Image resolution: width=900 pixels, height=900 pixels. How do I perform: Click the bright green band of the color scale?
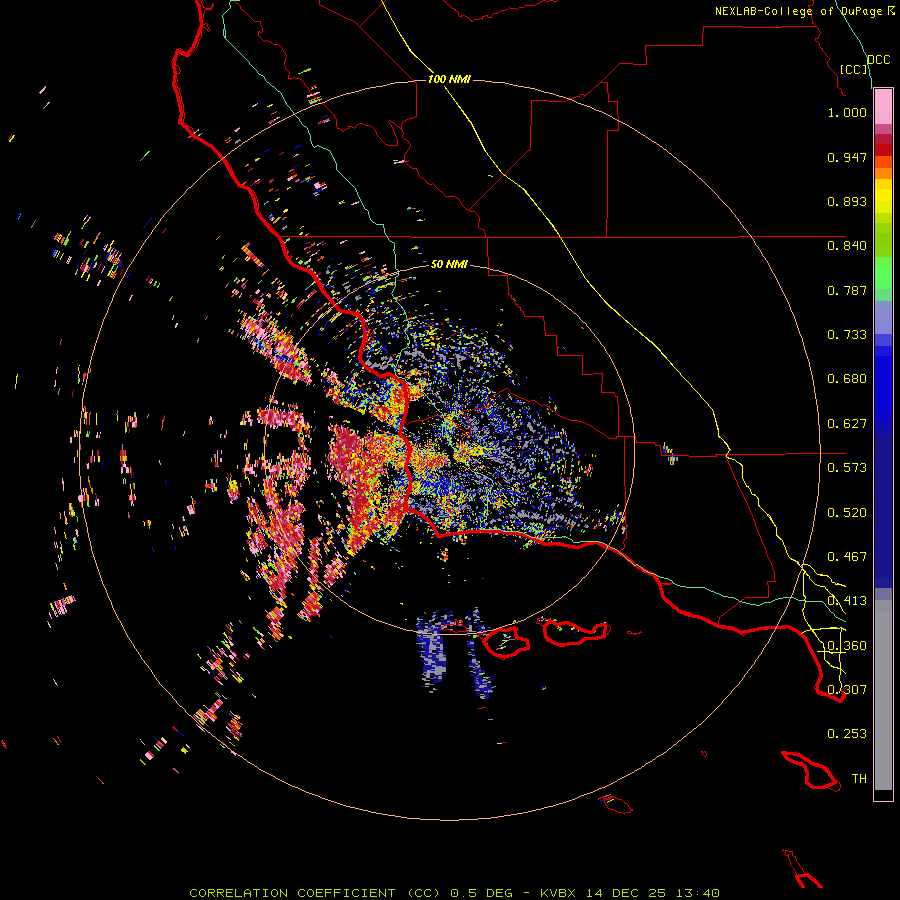883,273
